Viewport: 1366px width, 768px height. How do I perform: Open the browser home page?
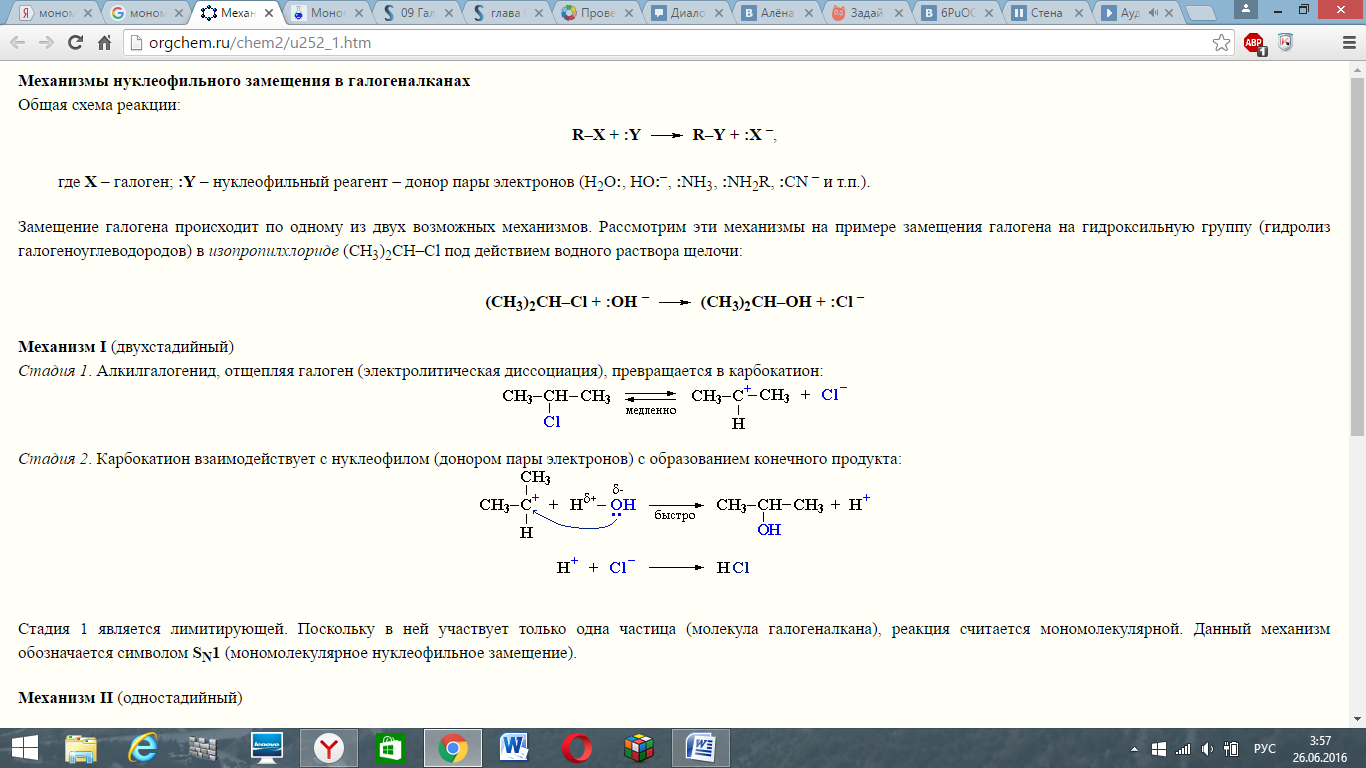click(x=104, y=43)
